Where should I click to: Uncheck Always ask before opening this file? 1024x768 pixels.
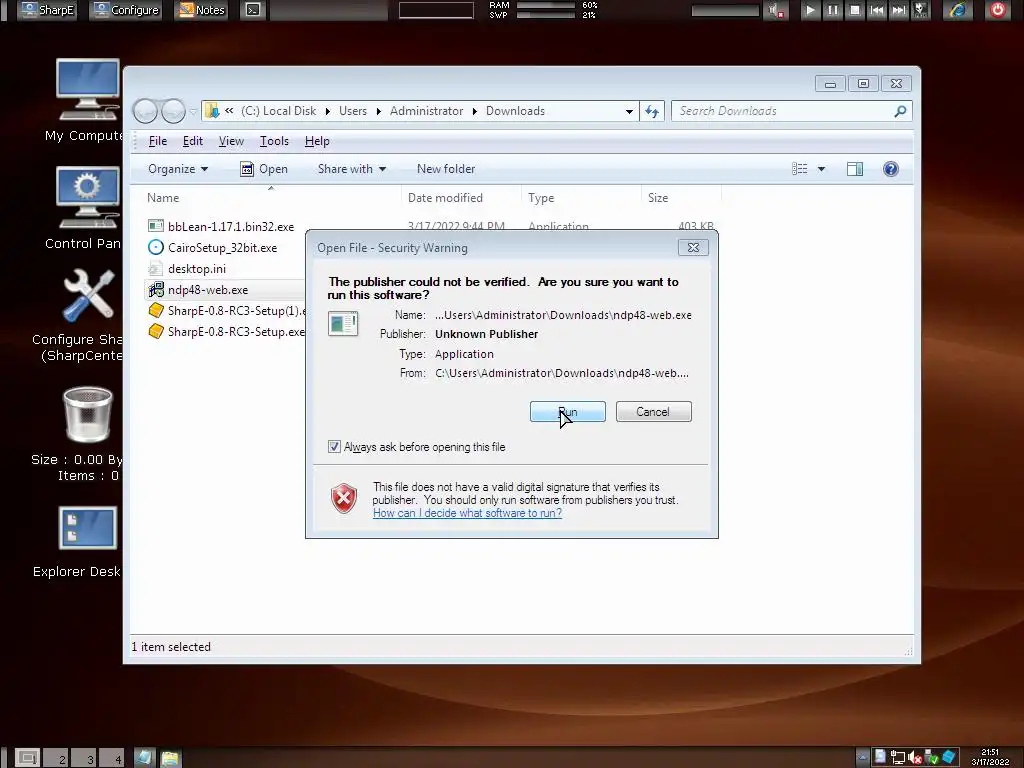pyautogui.click(x=334, y=447)
